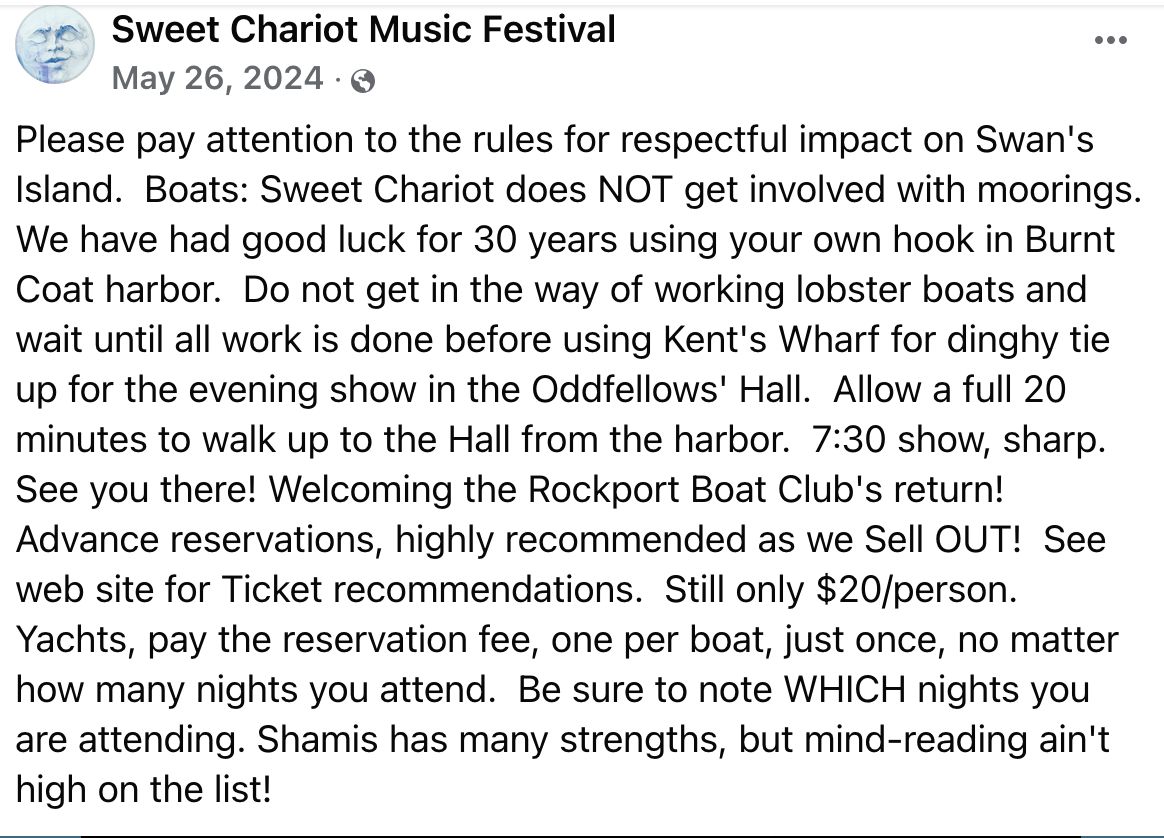Click the "$20/person" price text

tap(915, 589)
